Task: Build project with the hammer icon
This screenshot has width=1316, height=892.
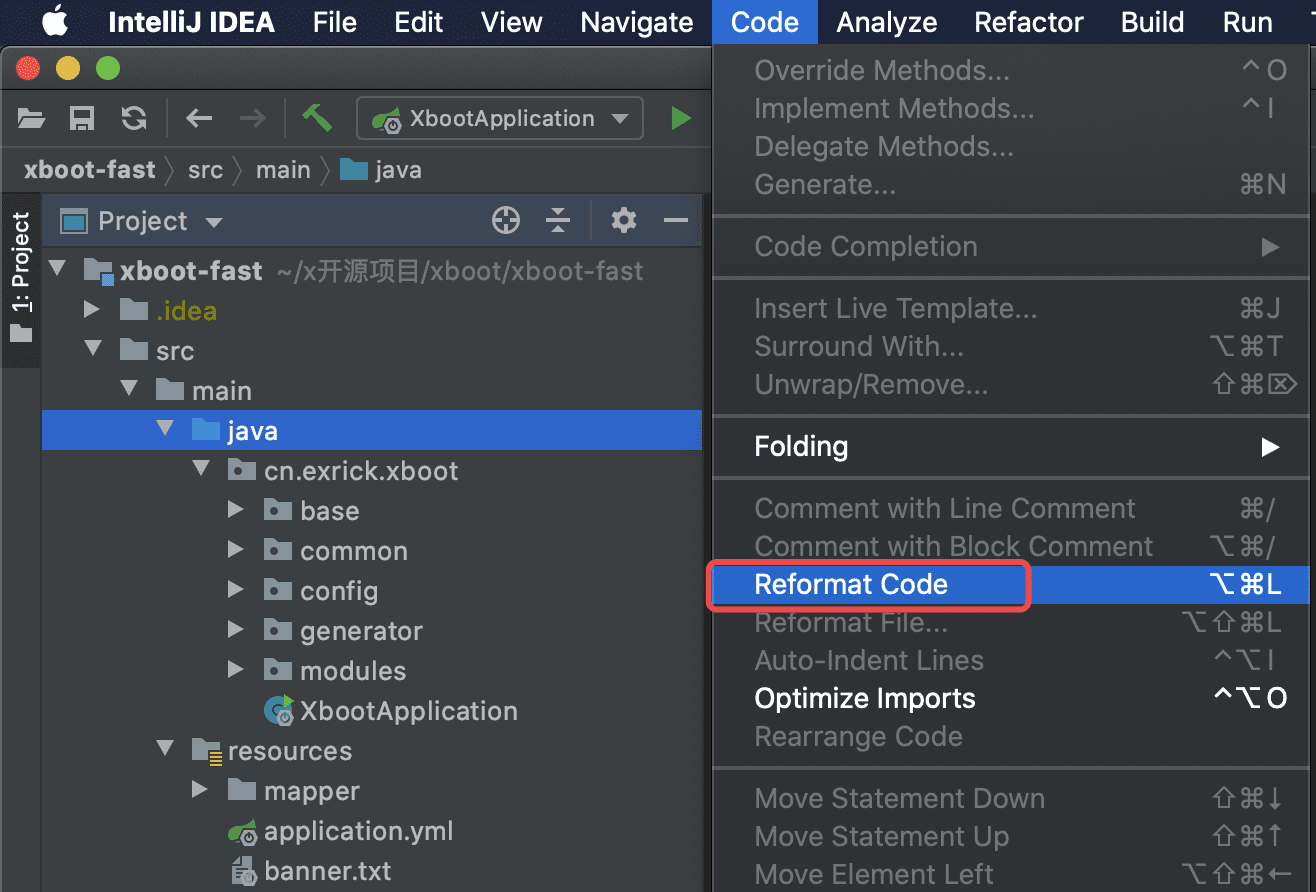Action: point(317,118)
